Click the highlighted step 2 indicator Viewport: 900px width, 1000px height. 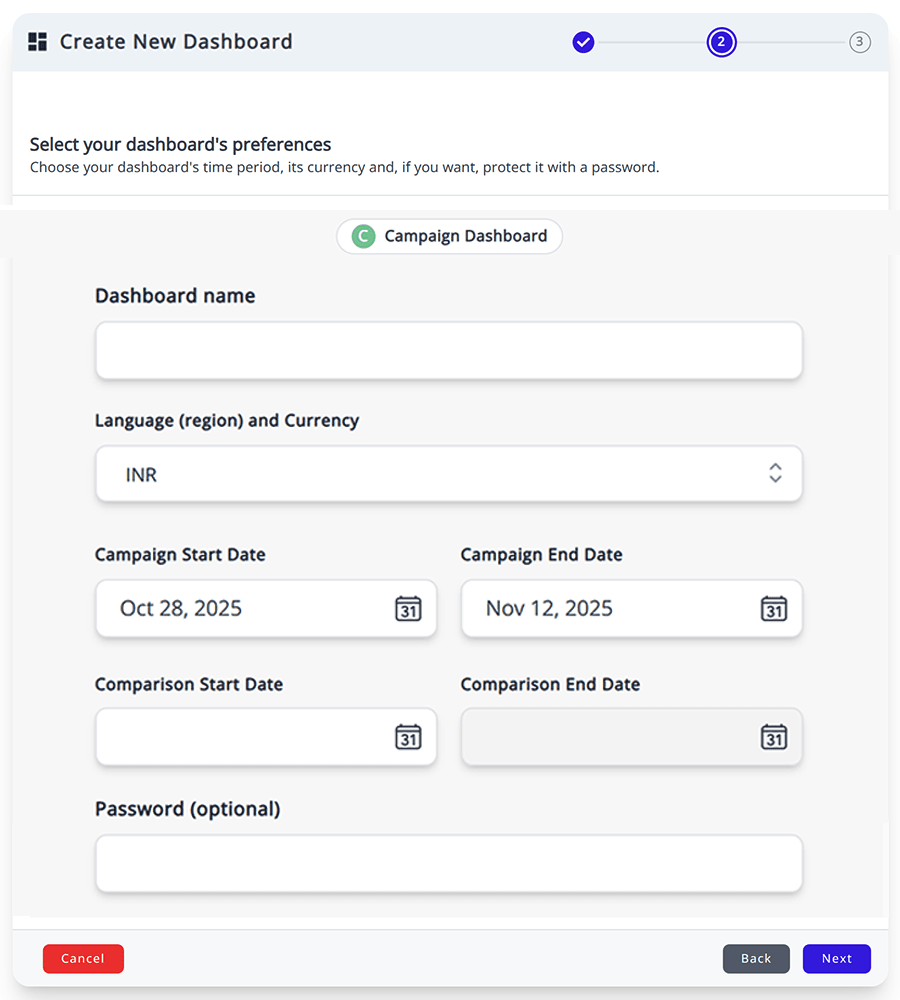pos(721,42)
